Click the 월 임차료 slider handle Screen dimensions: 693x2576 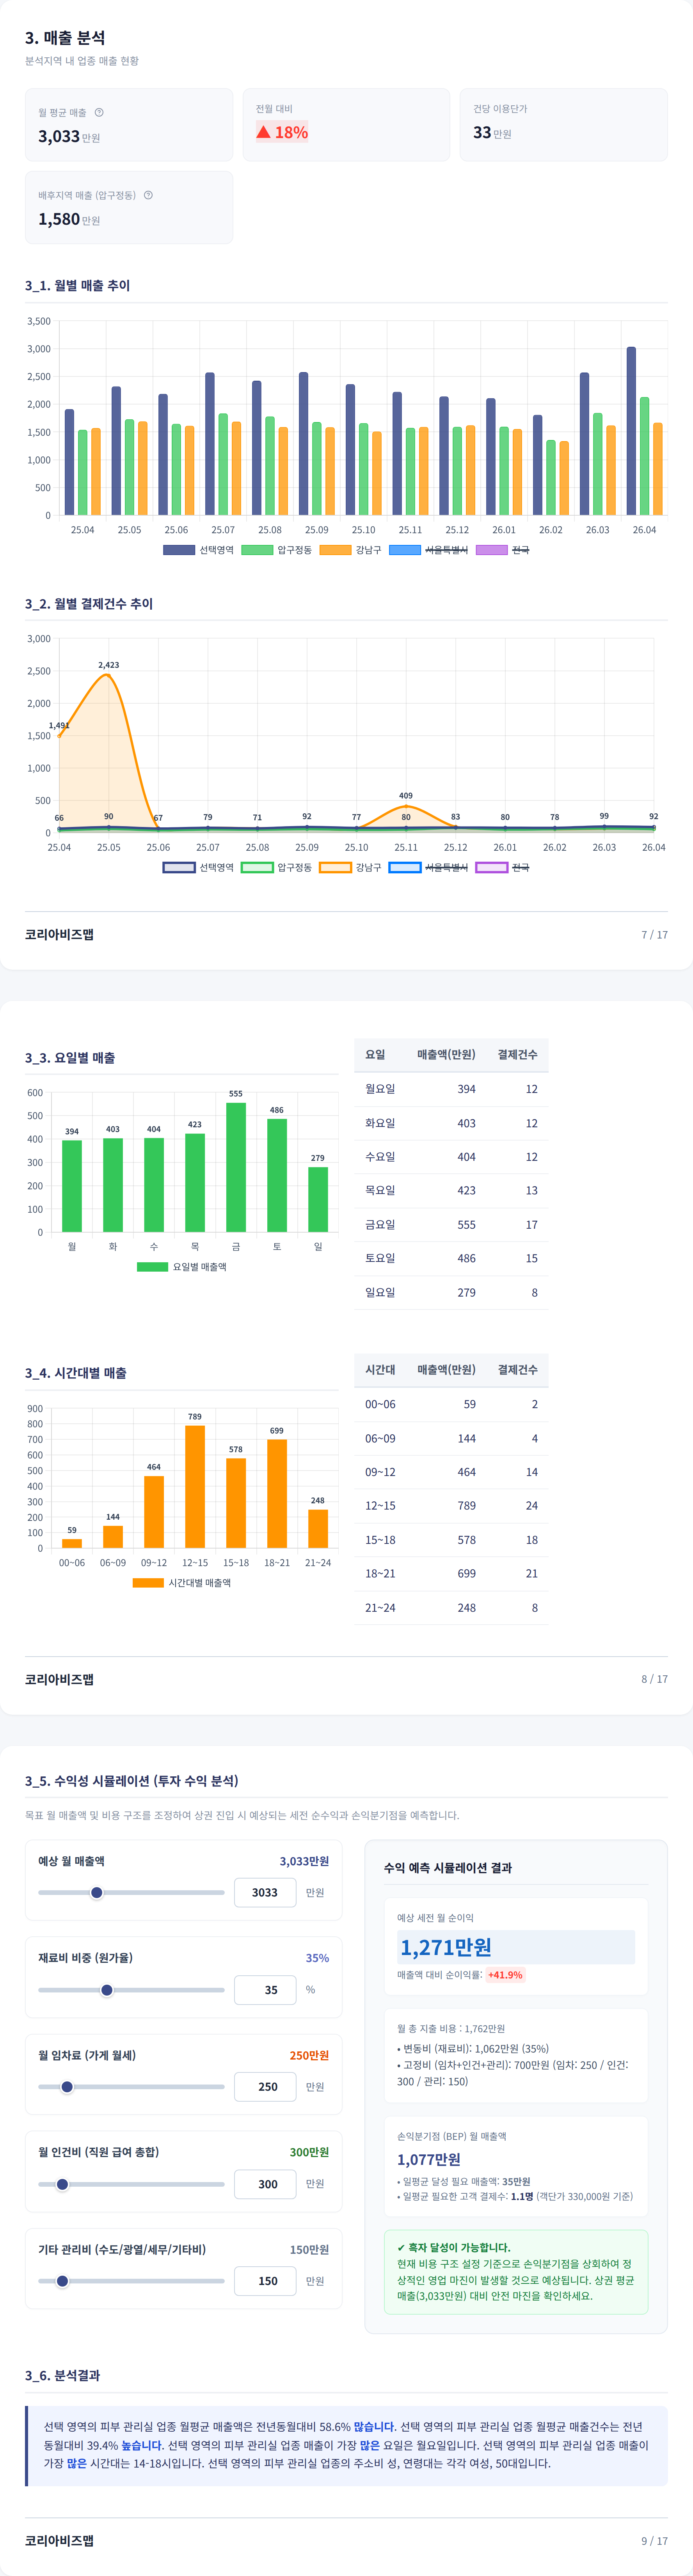point(67,2087)
